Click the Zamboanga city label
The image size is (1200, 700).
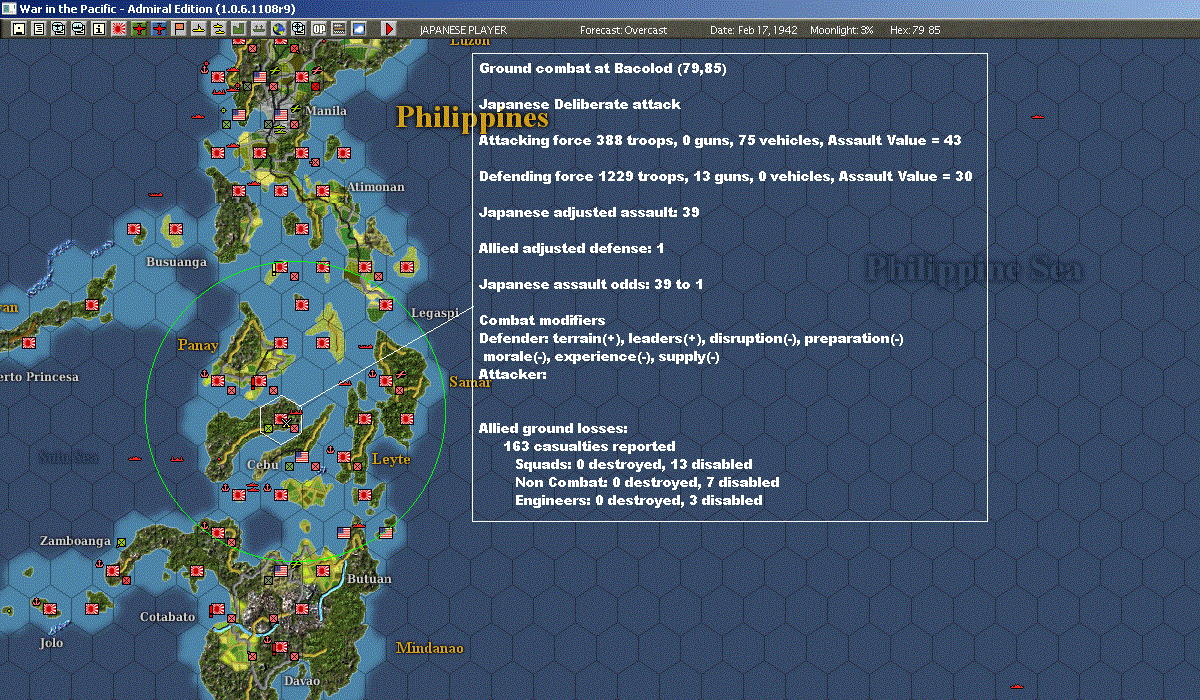[x=75, y=541]
